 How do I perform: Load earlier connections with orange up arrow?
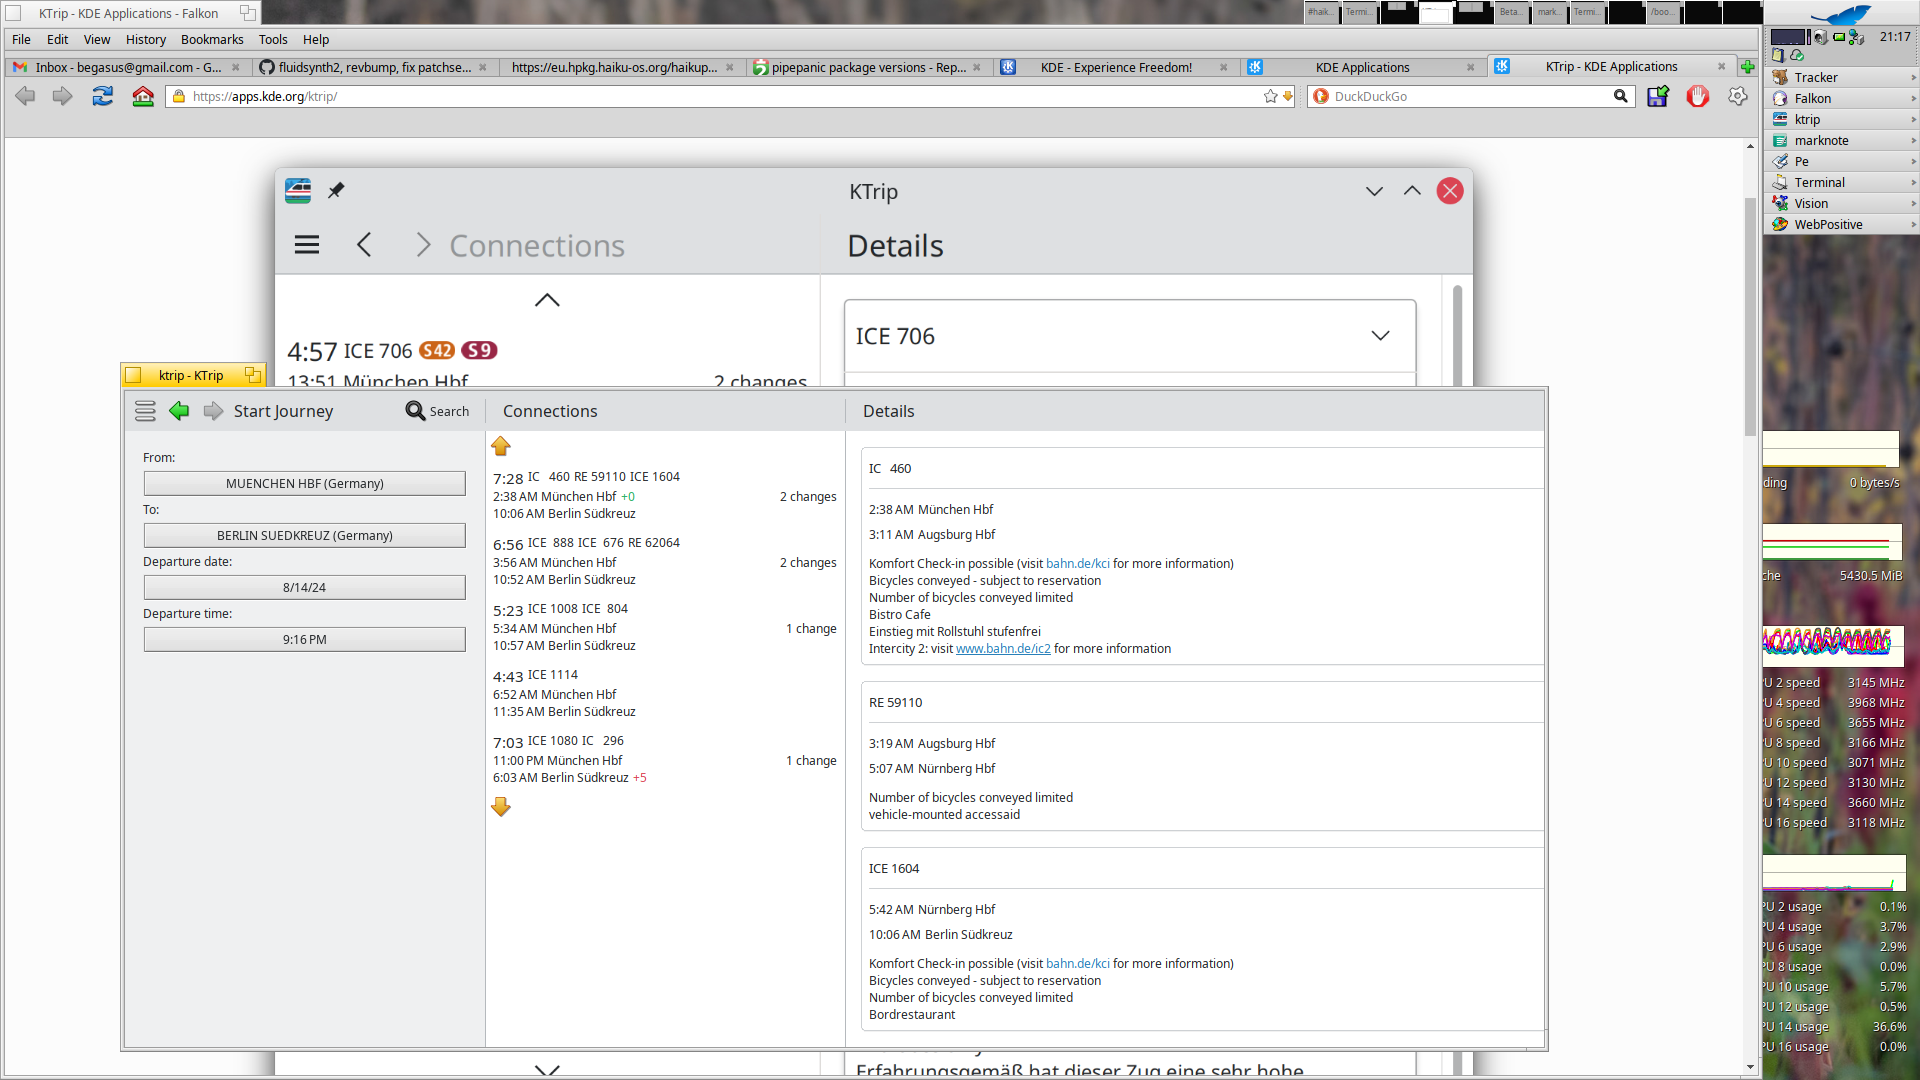[501, 446]
